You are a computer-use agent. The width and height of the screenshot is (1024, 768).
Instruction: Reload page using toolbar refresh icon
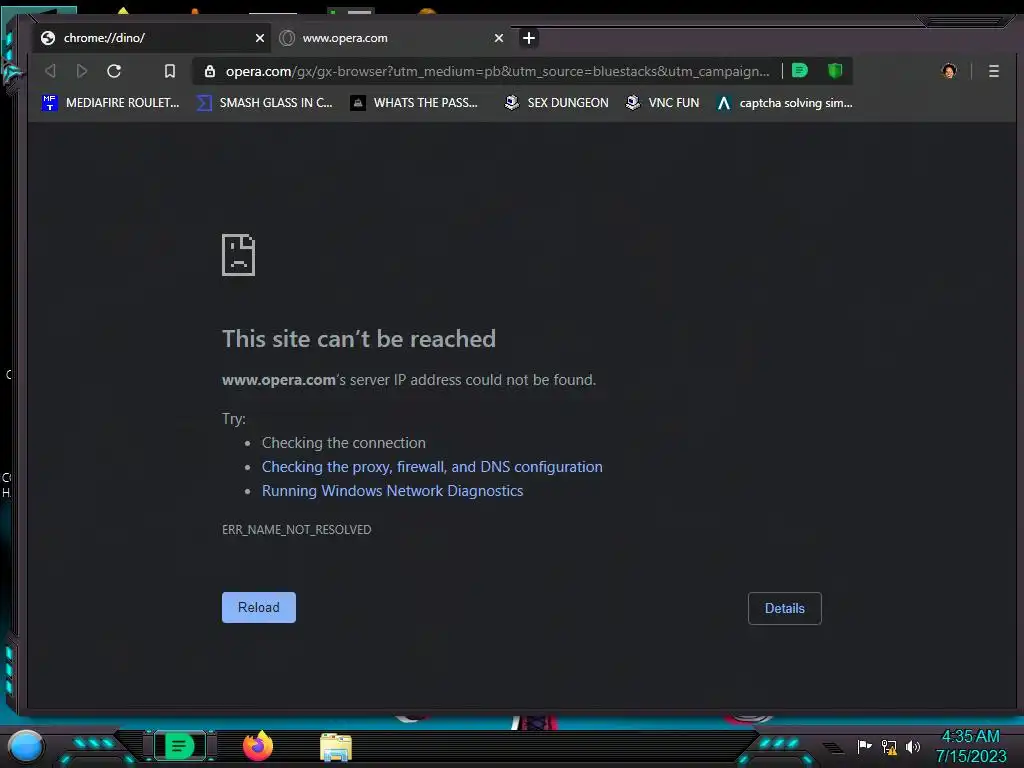click(114, 71)
